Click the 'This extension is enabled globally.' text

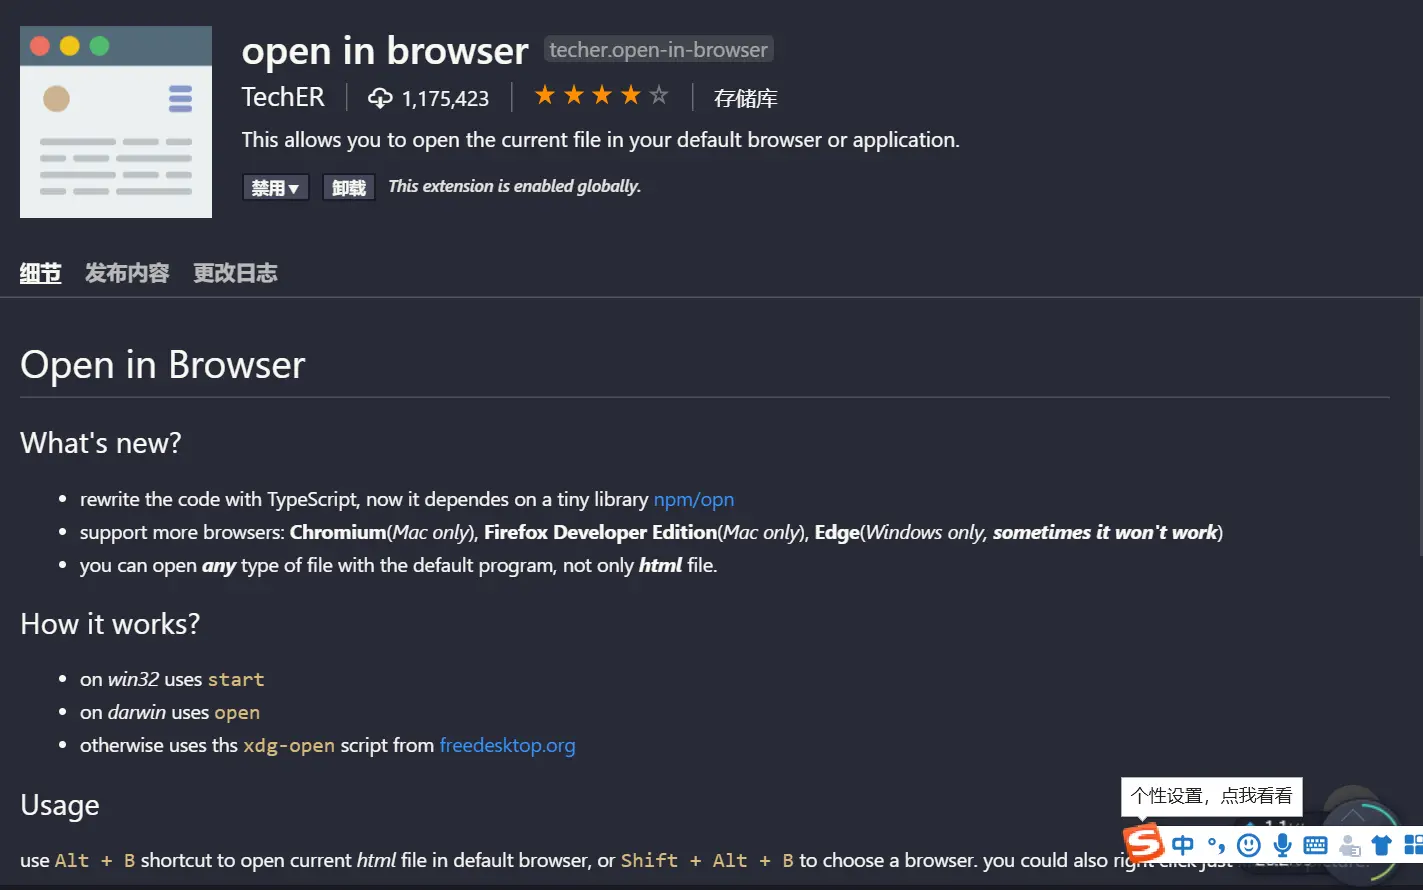click(x=514, y=186)
